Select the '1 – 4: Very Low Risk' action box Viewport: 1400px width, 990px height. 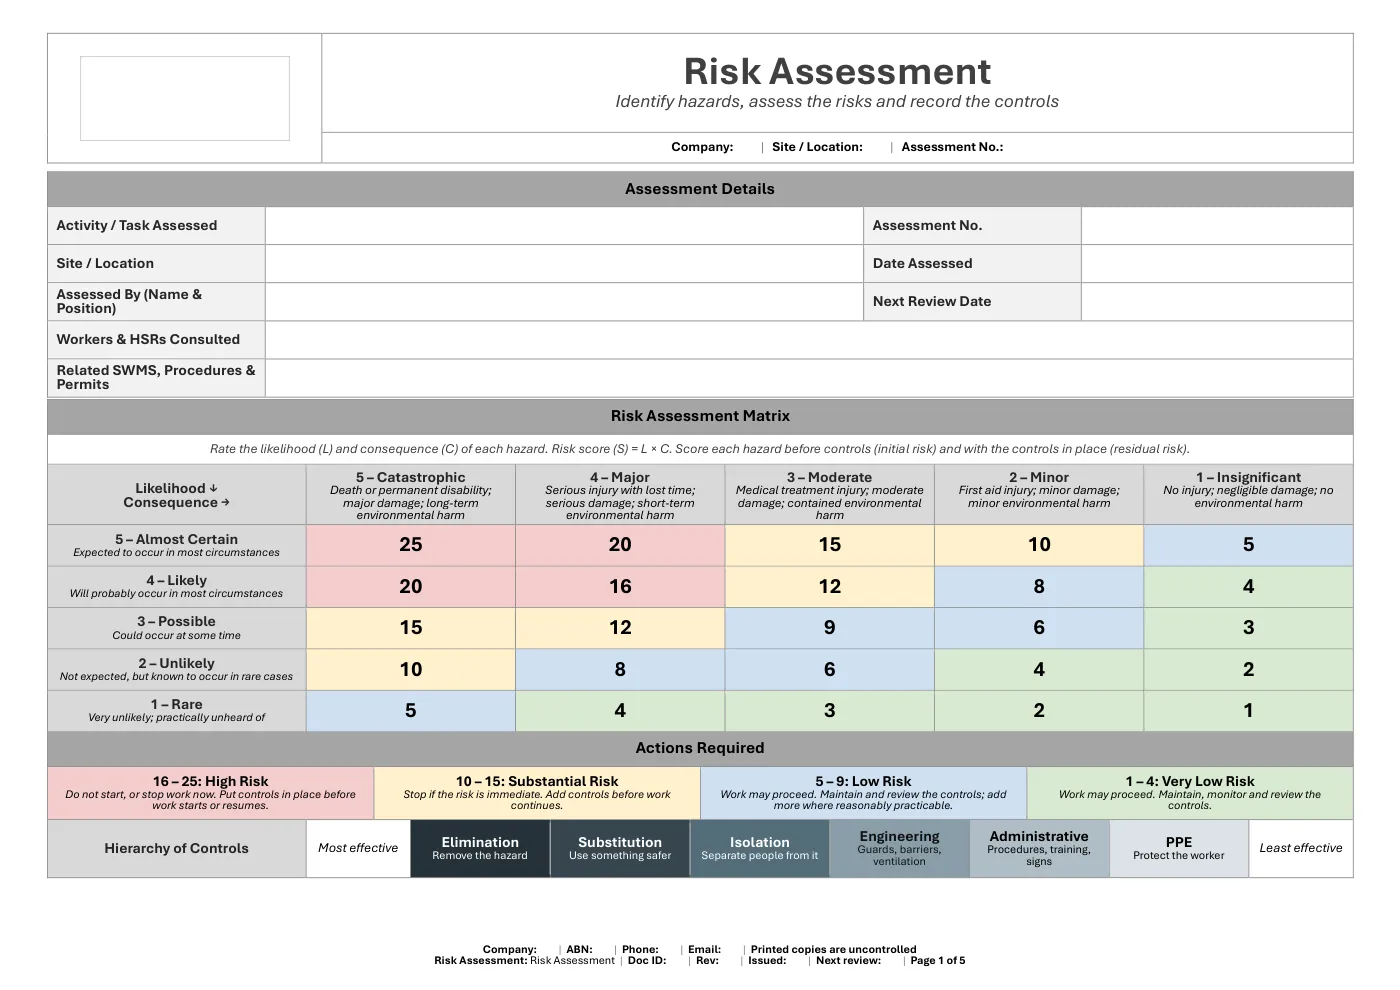pyautogui.click(x=1190, y=794)
